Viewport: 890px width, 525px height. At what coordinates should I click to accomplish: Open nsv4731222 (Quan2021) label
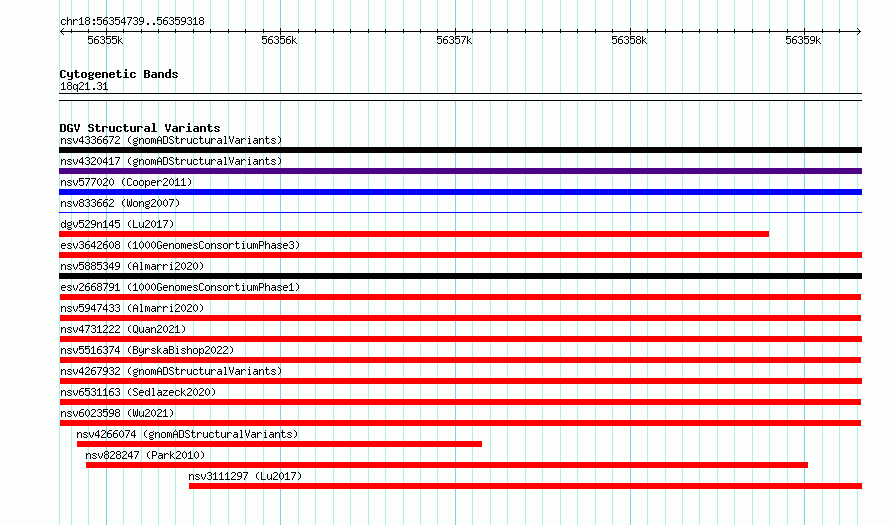coord(123,329)
